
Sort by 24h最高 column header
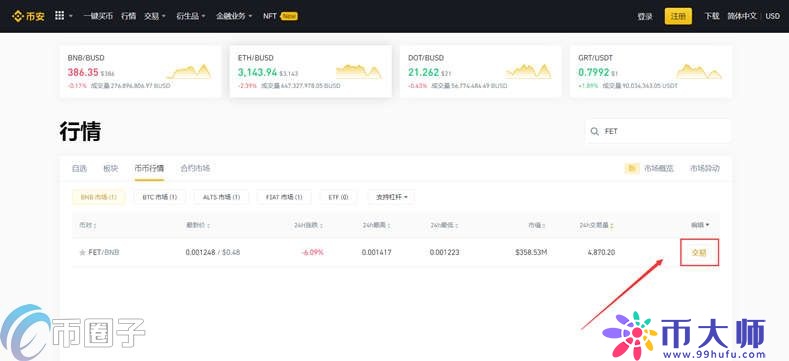tap(376, 225)
